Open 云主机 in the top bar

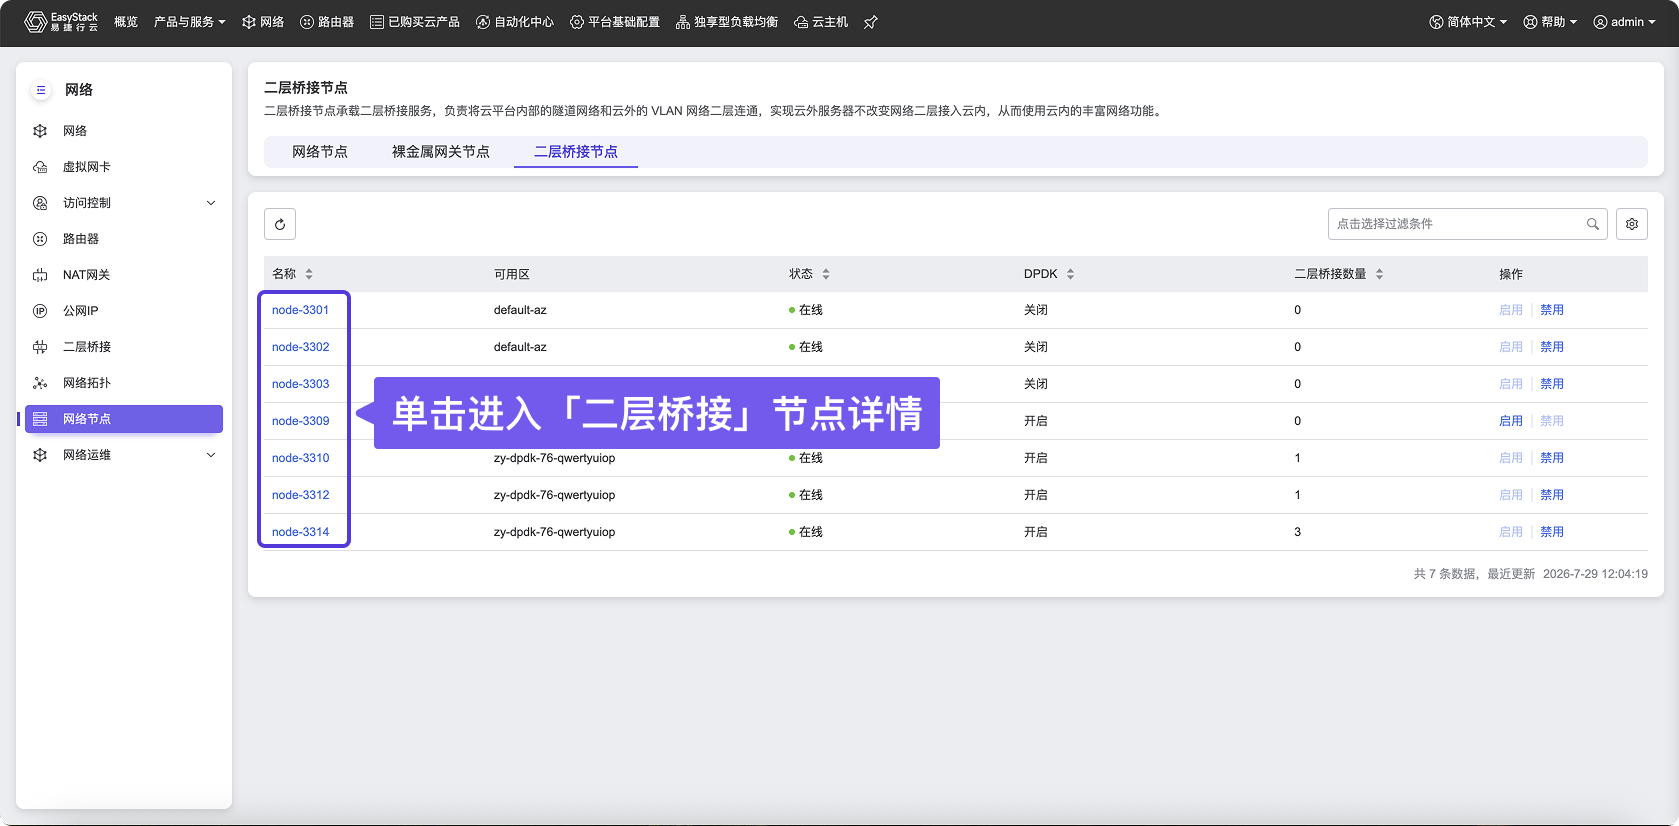pos(821,22)
